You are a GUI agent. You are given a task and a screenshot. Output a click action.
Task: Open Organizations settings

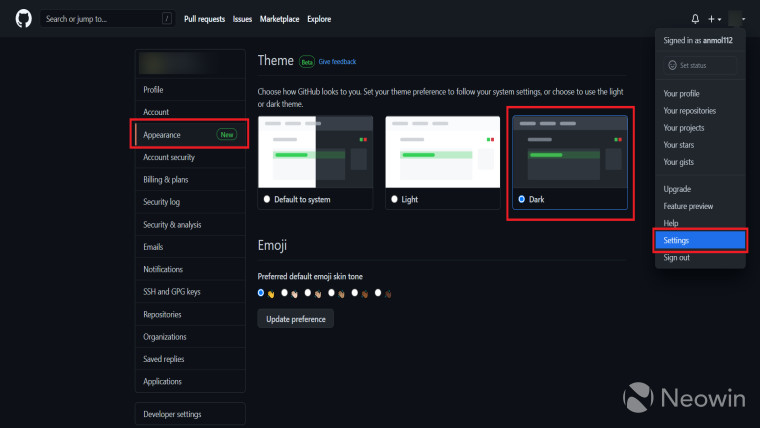(x=190, y=336)
